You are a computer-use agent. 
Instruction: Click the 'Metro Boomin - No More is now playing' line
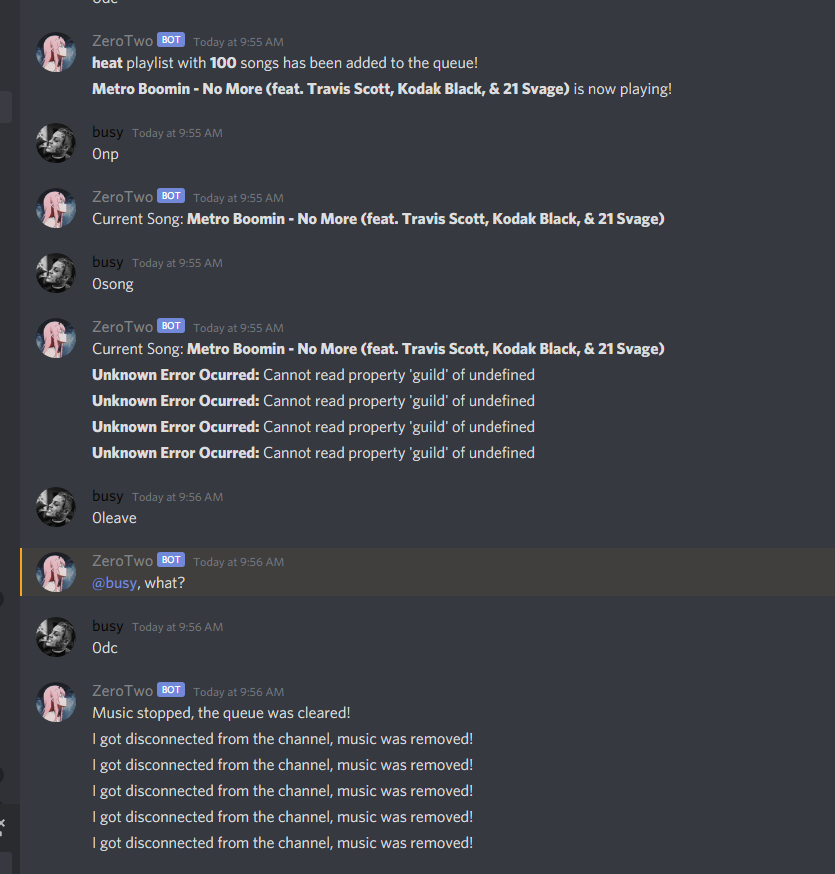pos(382,89)
